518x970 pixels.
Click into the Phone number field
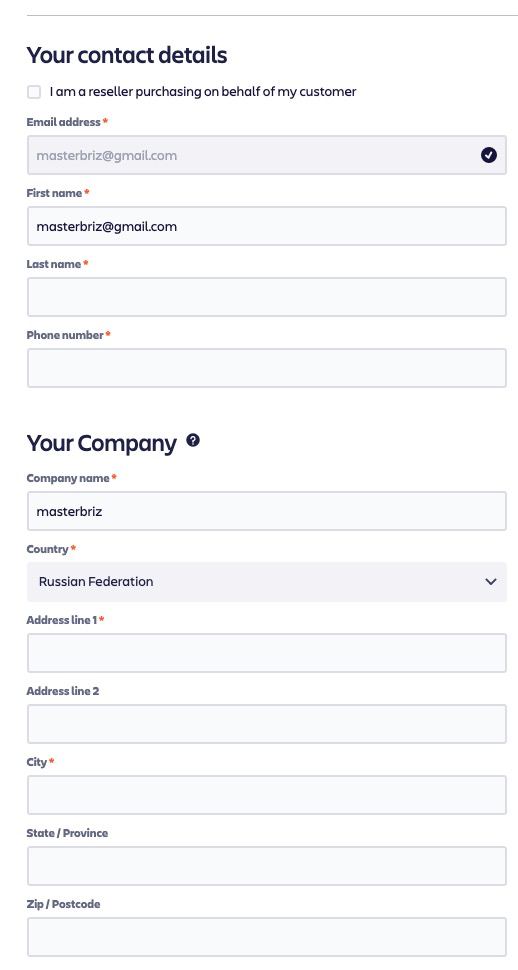click(267, 368)
